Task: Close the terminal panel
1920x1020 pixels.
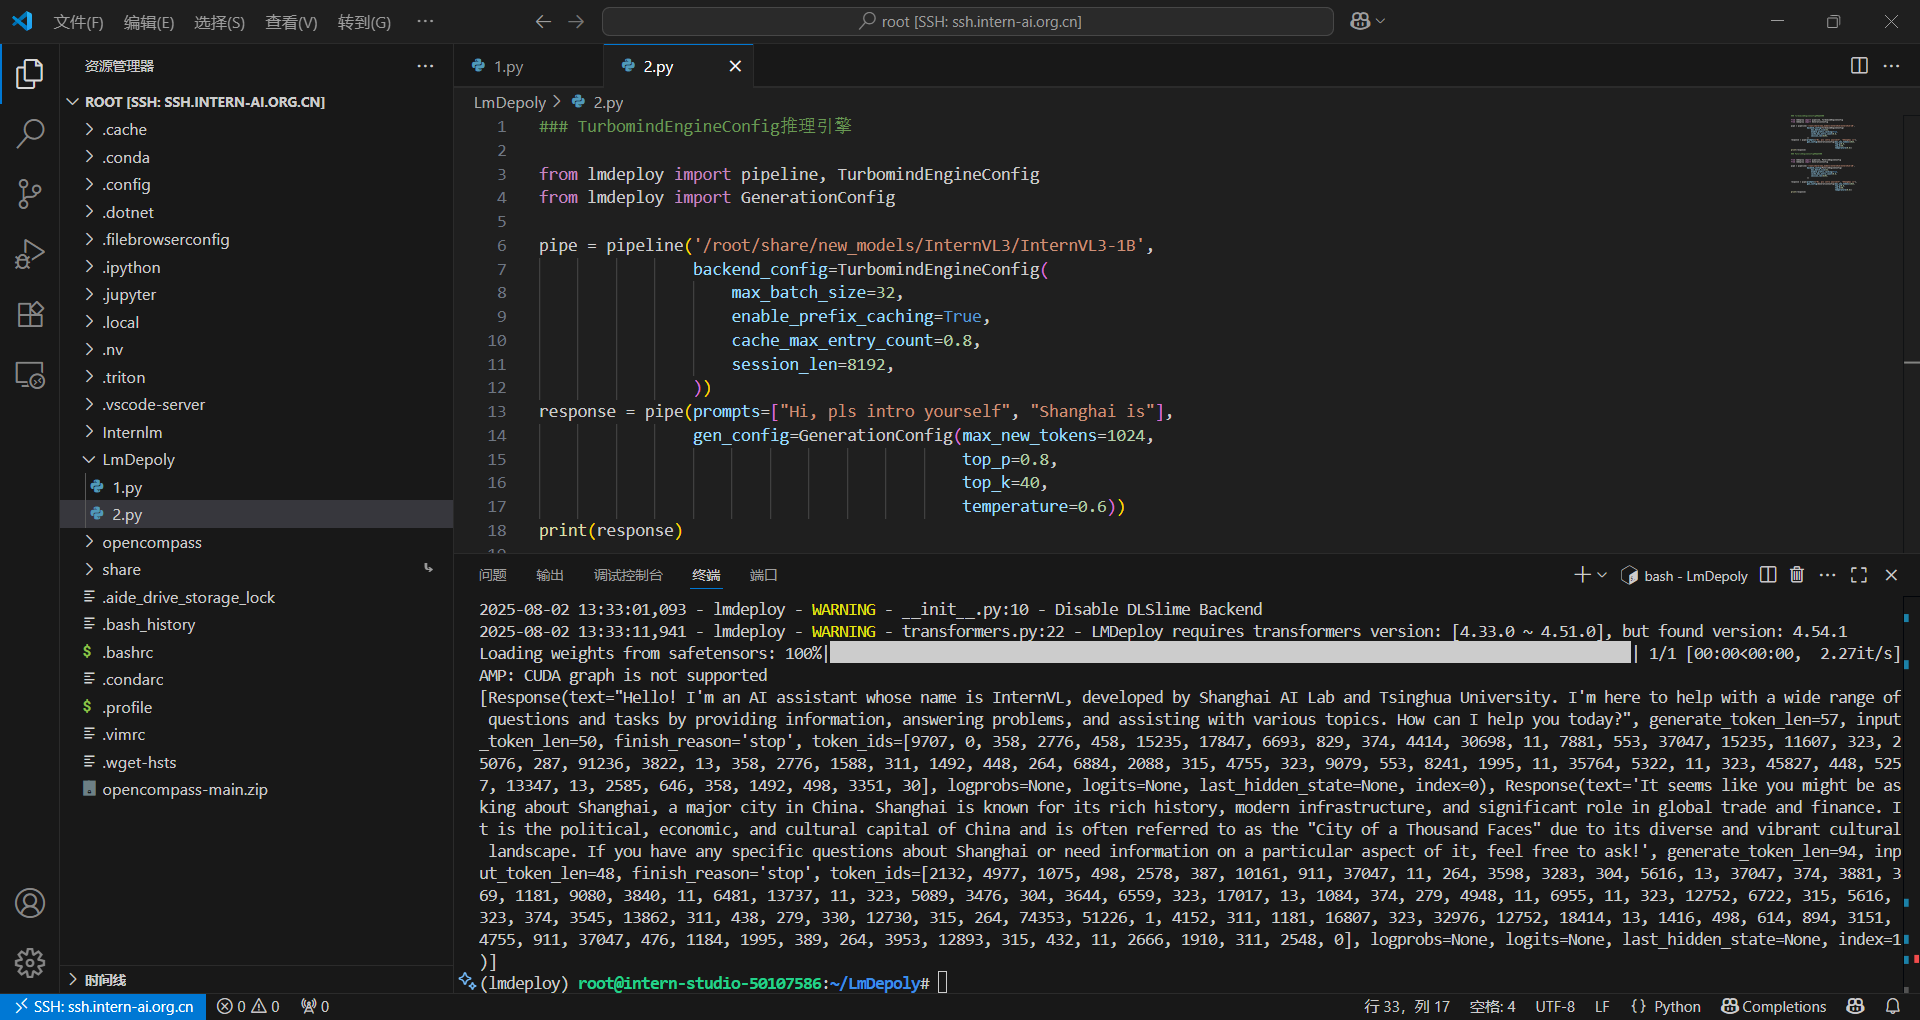Action: pos(1891,575)
